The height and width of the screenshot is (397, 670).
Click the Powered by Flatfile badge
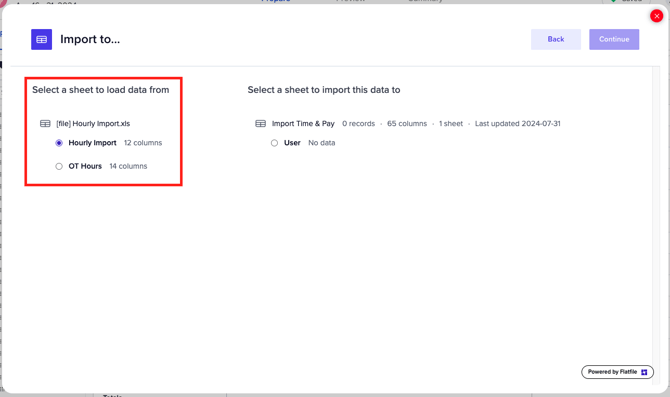[617, 372]
